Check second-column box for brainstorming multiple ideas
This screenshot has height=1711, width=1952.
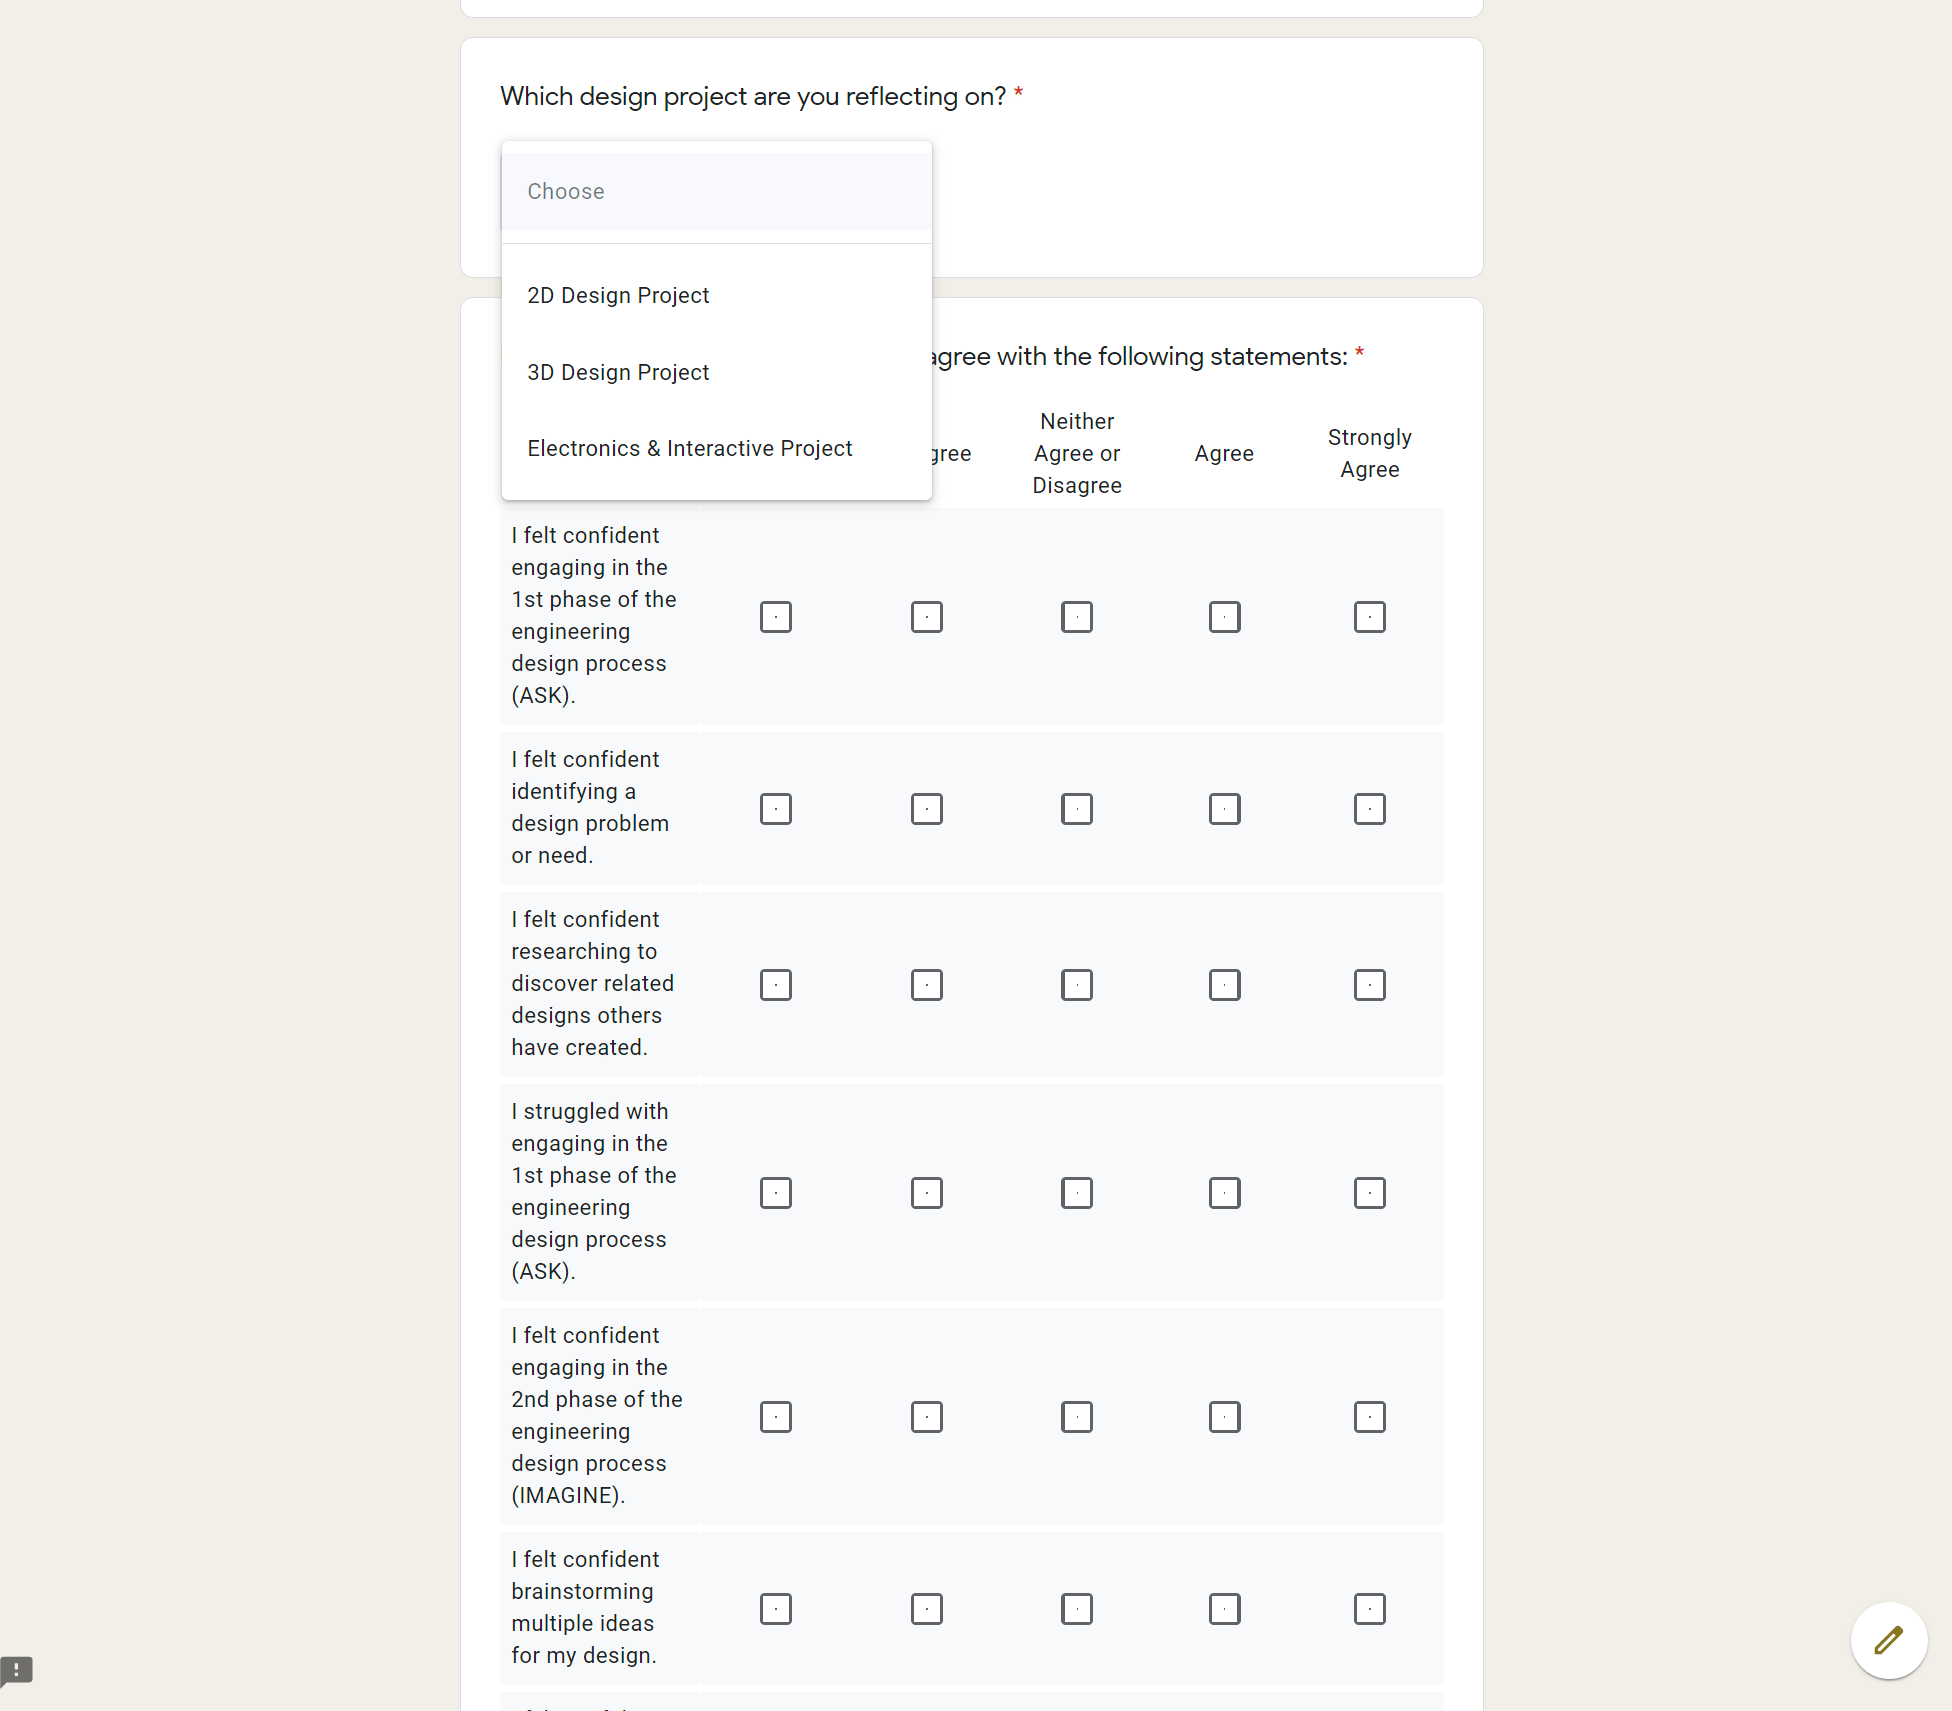click(926, 1609)
